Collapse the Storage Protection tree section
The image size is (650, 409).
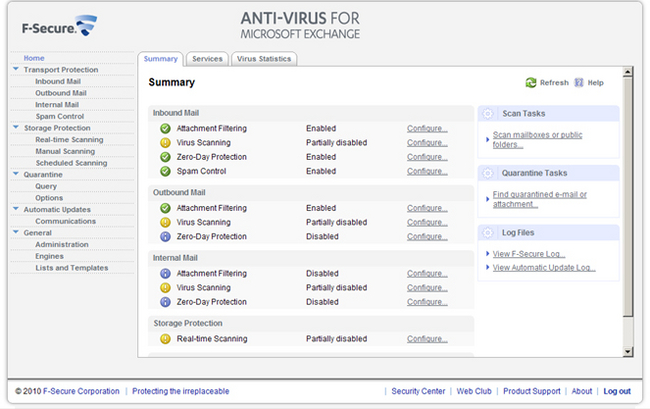pyautogui.click(x=16, y=127)
